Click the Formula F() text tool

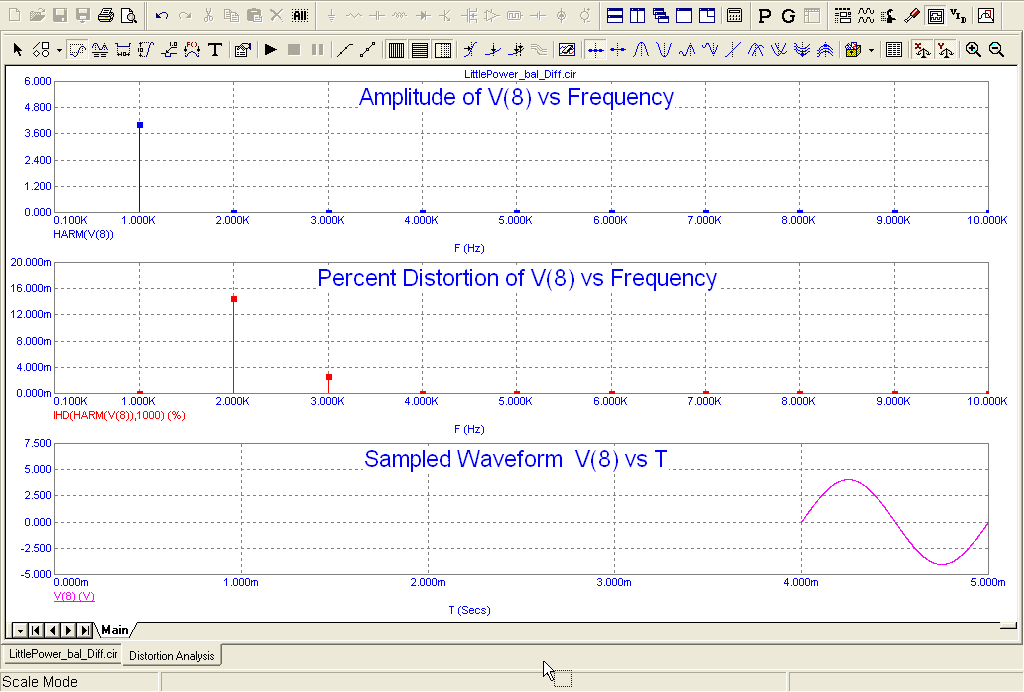192,50
